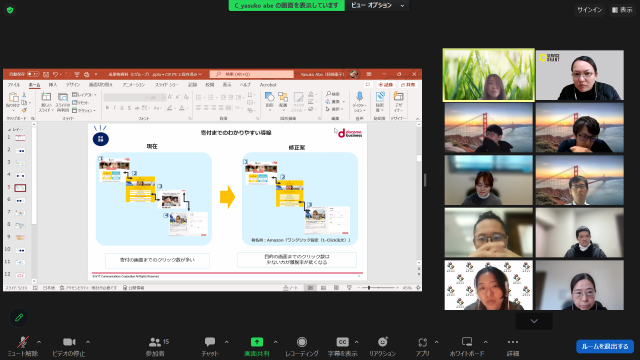Open the more options three-dots icon
The height and width of the screenshot is (360, 640).
coord(513,342)
